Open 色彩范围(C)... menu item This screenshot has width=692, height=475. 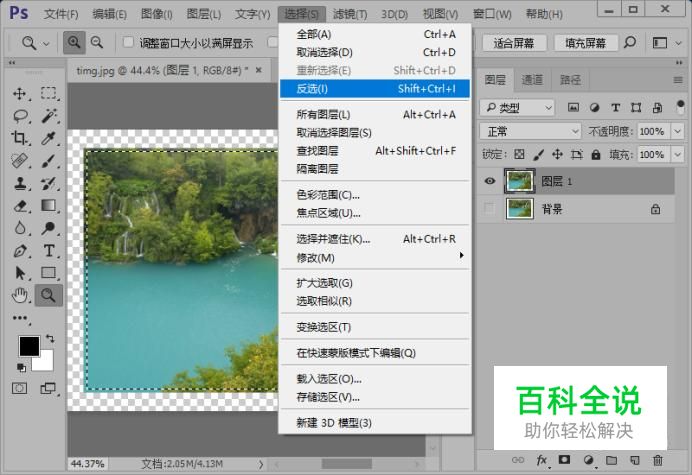[375, 195]
